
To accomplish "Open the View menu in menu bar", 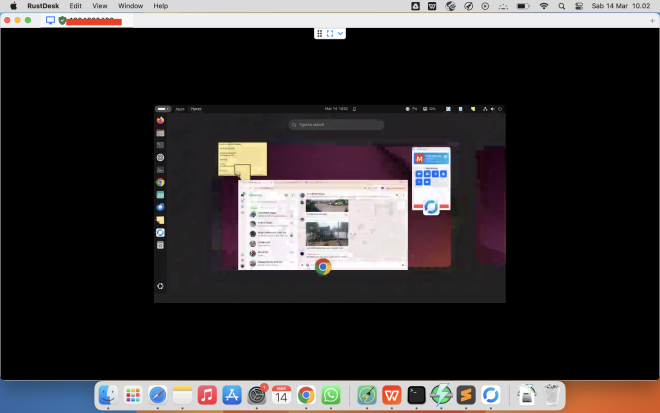I will coord(100,6).
